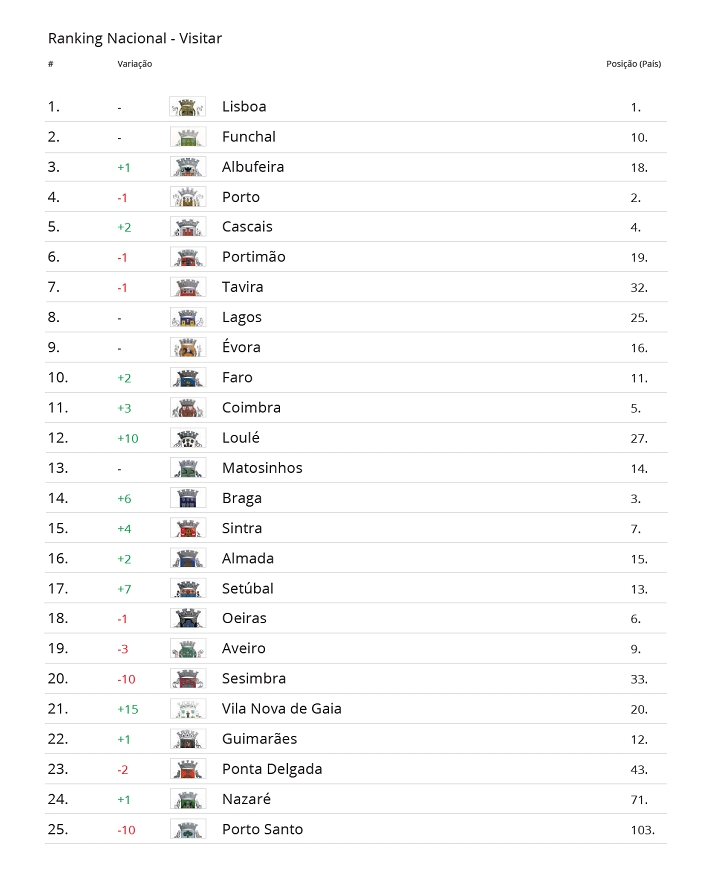This screenshot has width=708, height=877.
Task: Select the Coimbra ranking entry
Action: 251,408
